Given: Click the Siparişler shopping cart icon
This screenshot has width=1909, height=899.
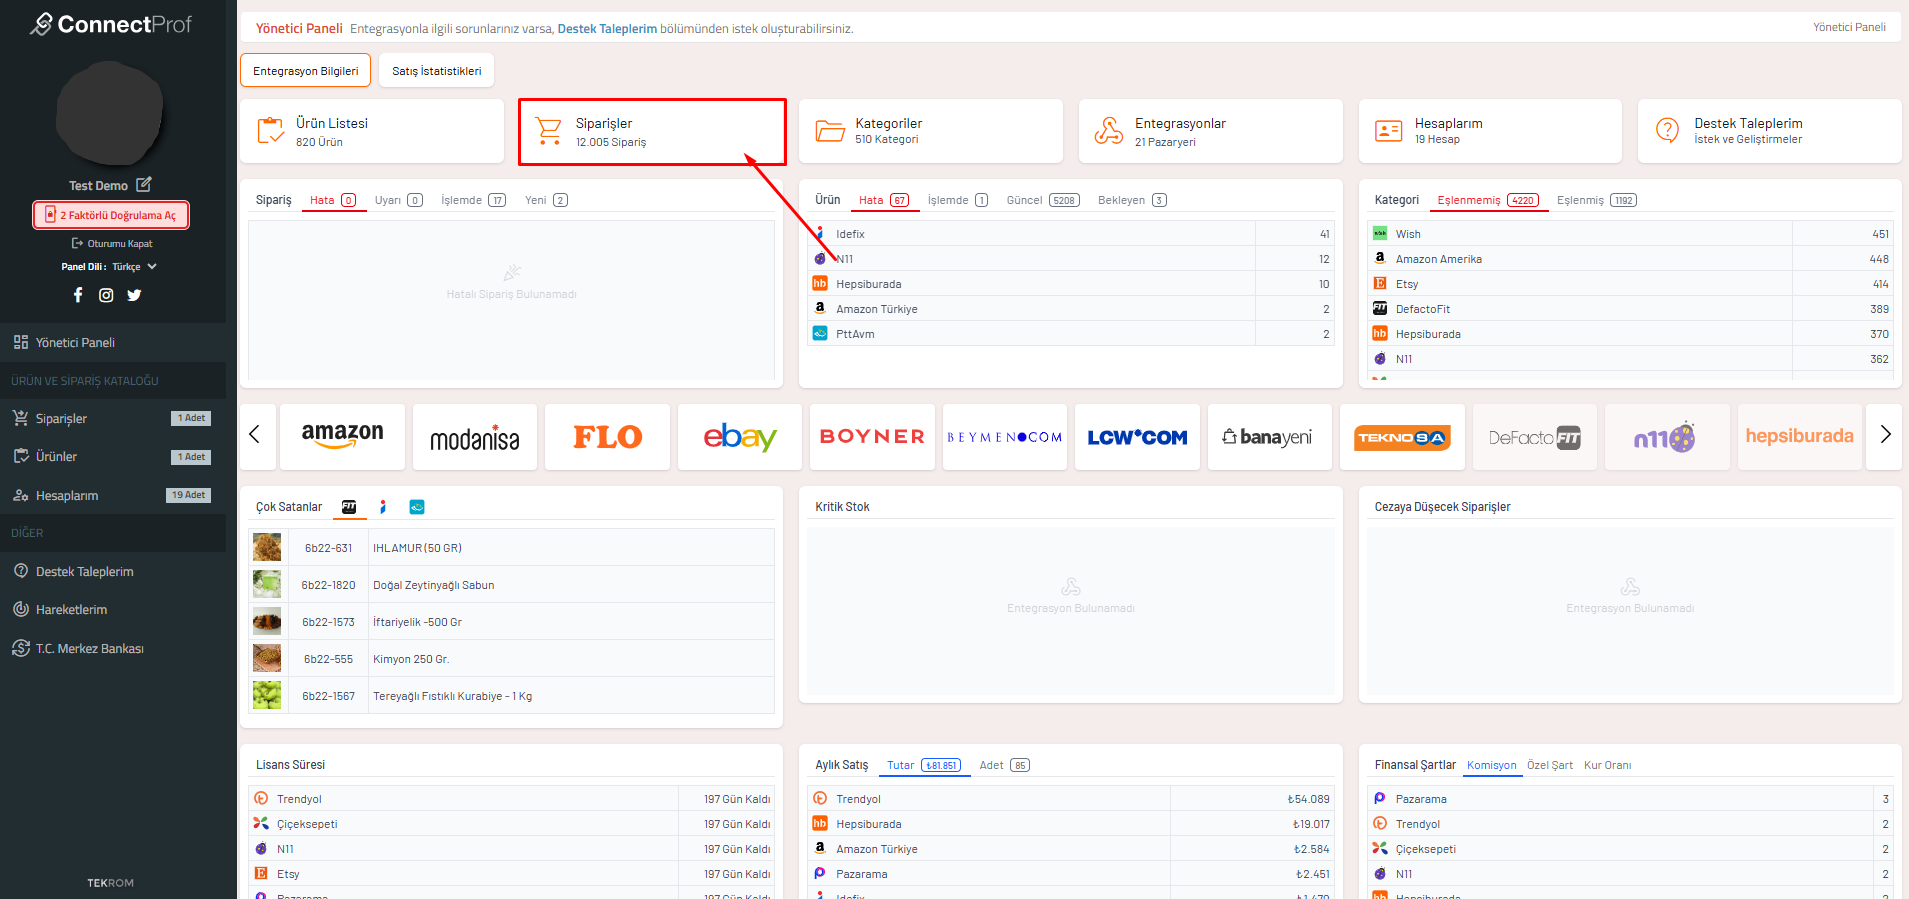Looking at the screenshot, I should coord(549,130).
